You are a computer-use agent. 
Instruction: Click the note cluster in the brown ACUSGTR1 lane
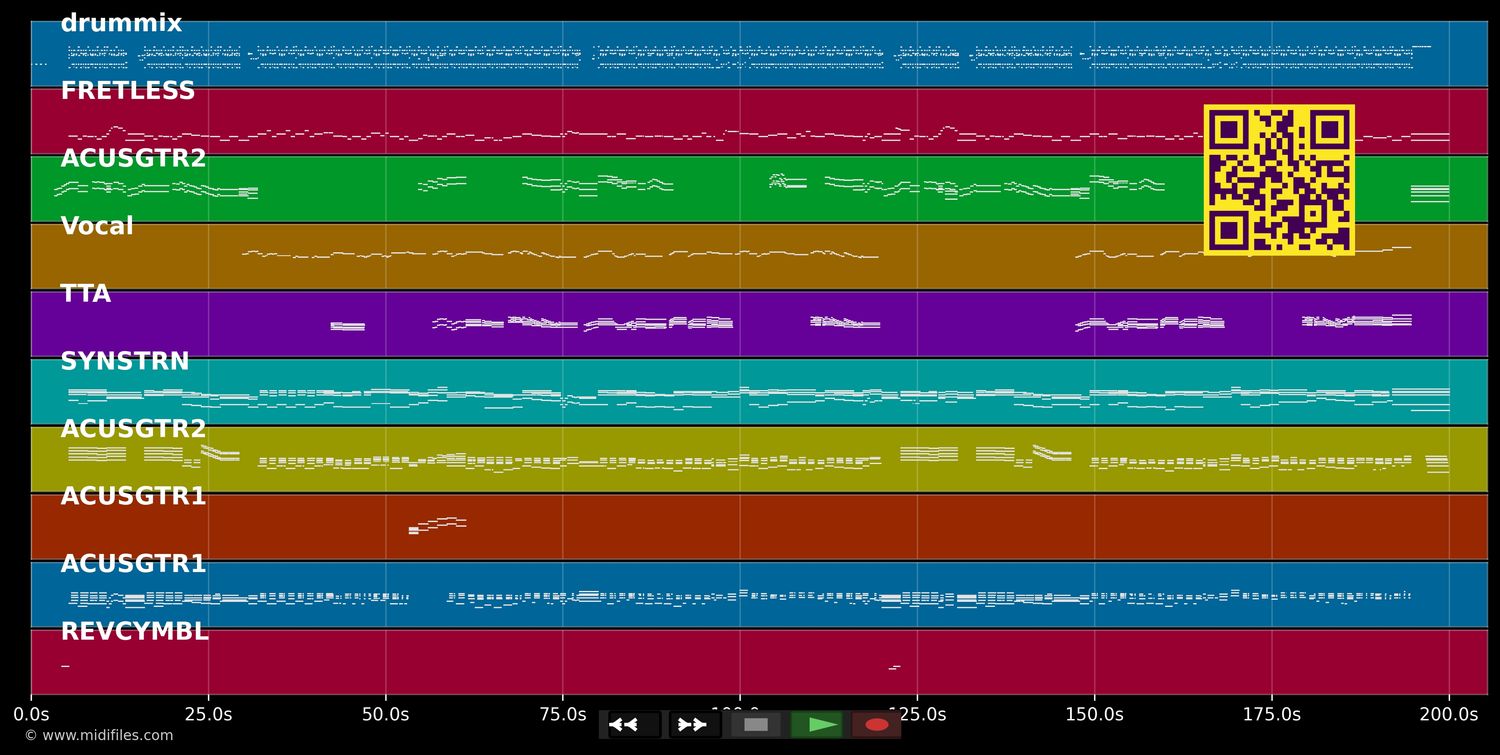click(x=437, y=525)
